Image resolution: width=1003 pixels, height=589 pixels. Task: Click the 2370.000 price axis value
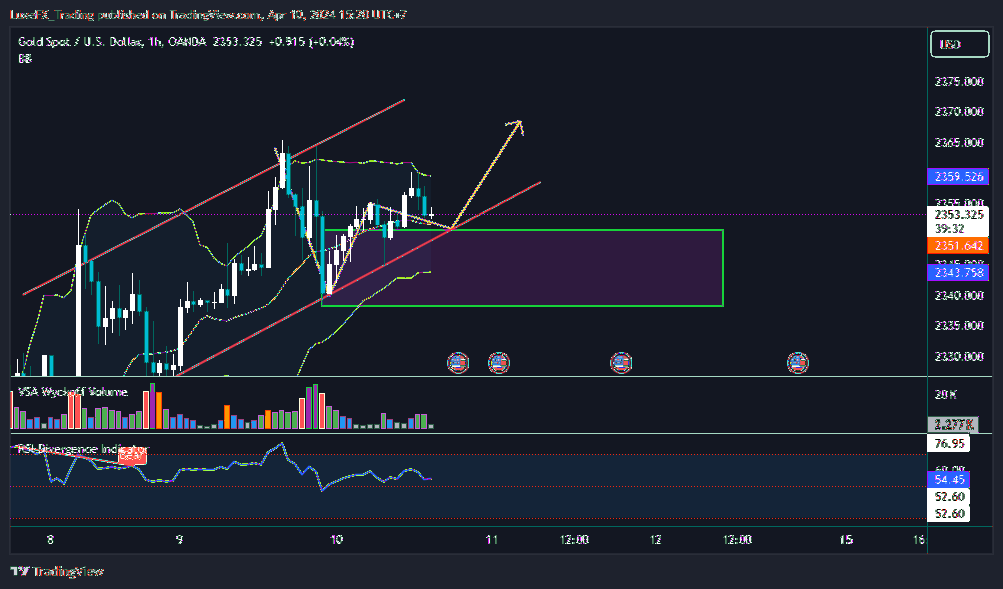point(958,111)
